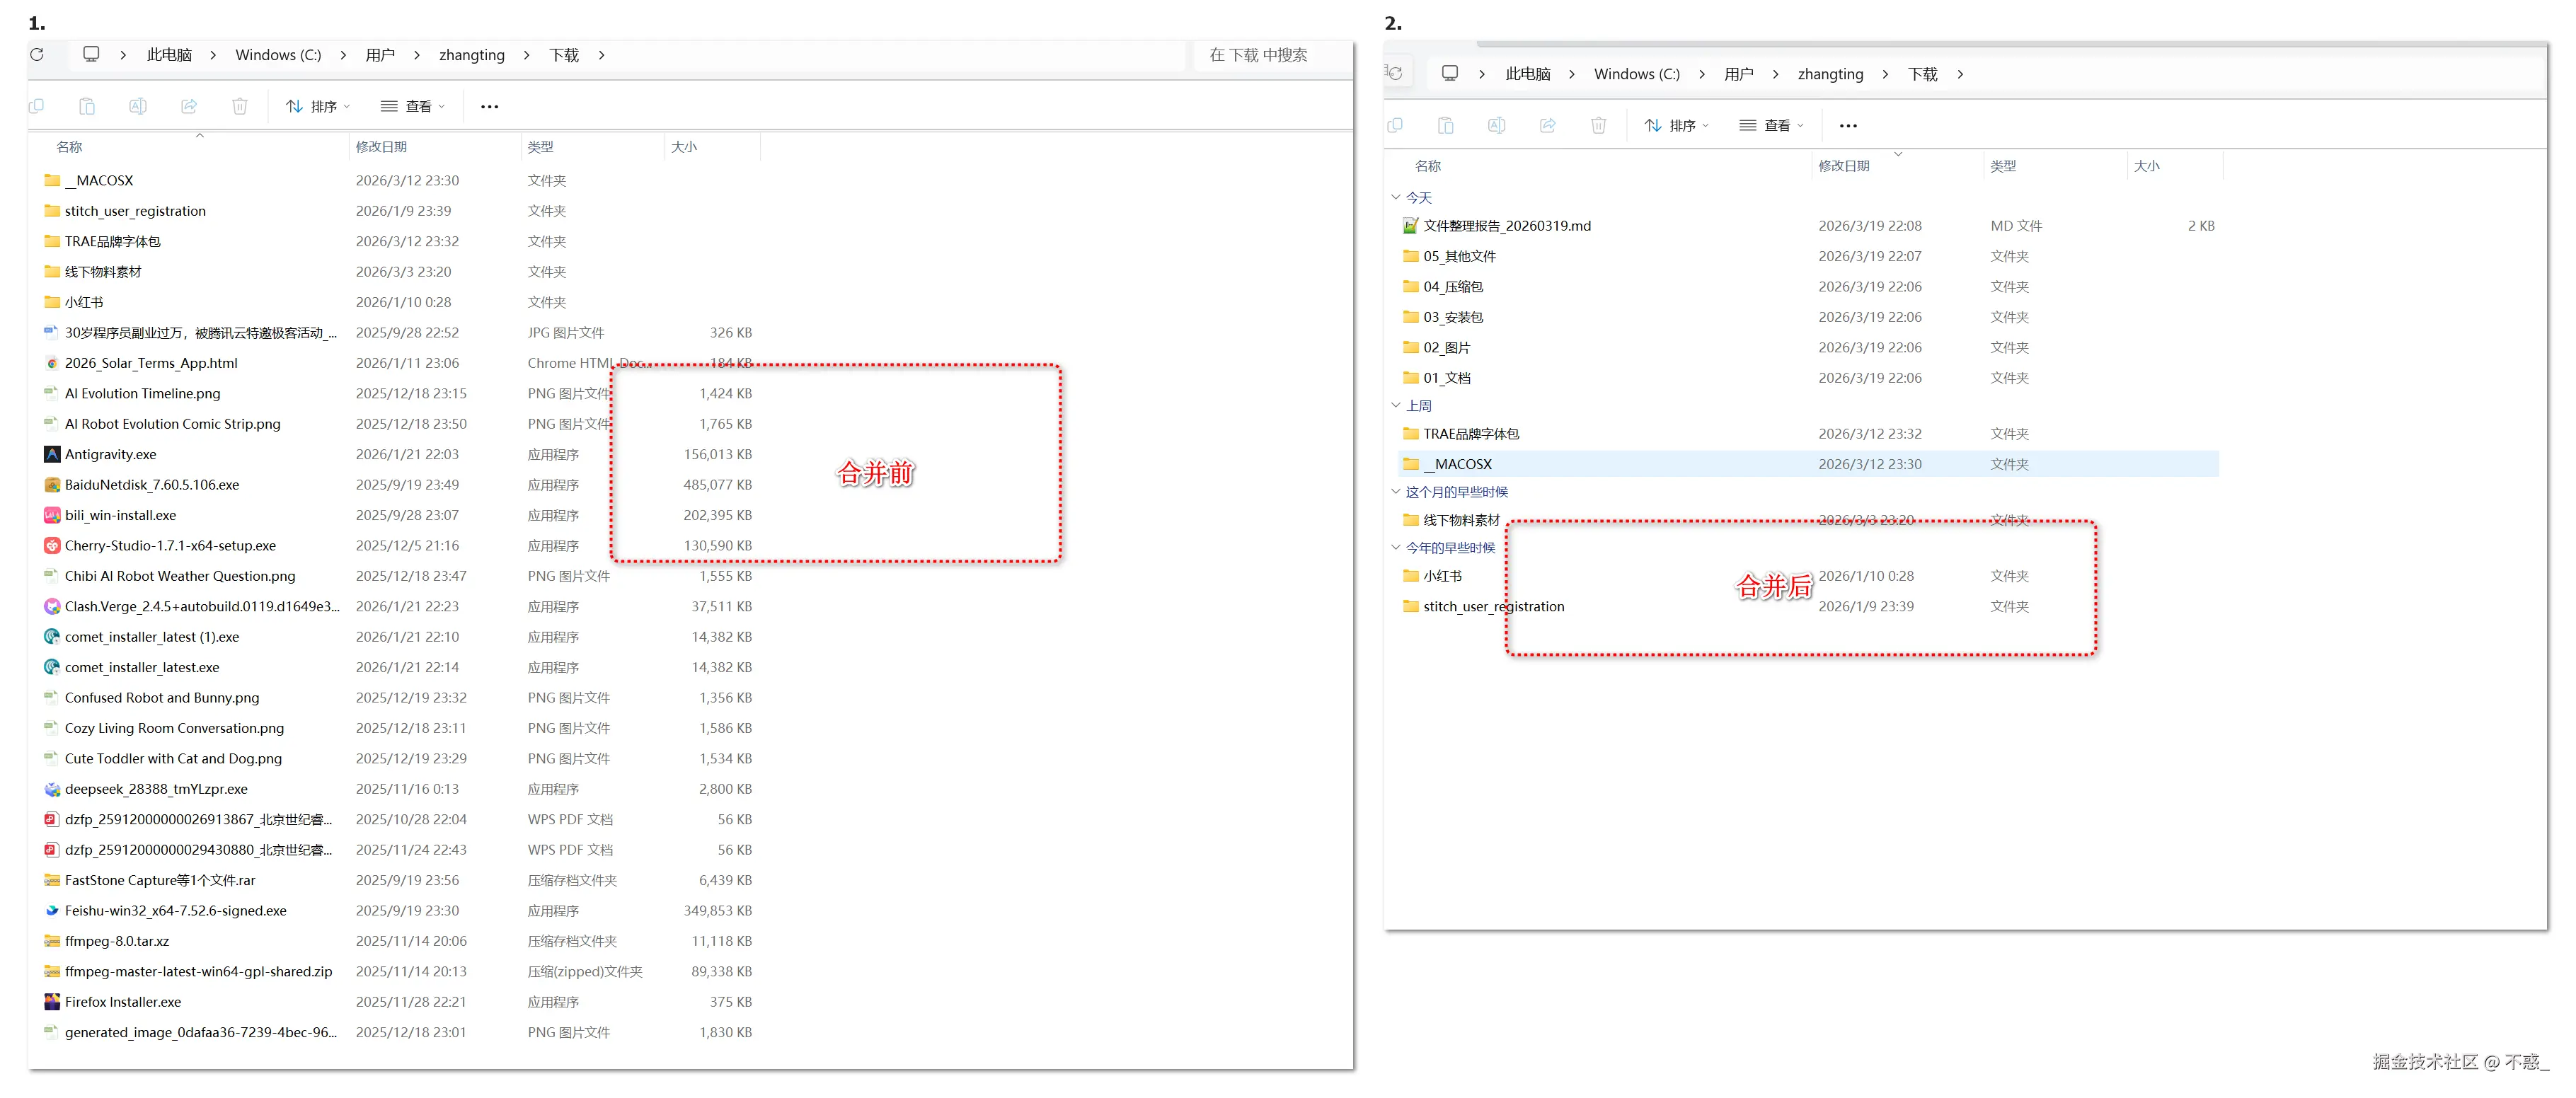Collapse the 上周 group chevron

[1396, 405]
